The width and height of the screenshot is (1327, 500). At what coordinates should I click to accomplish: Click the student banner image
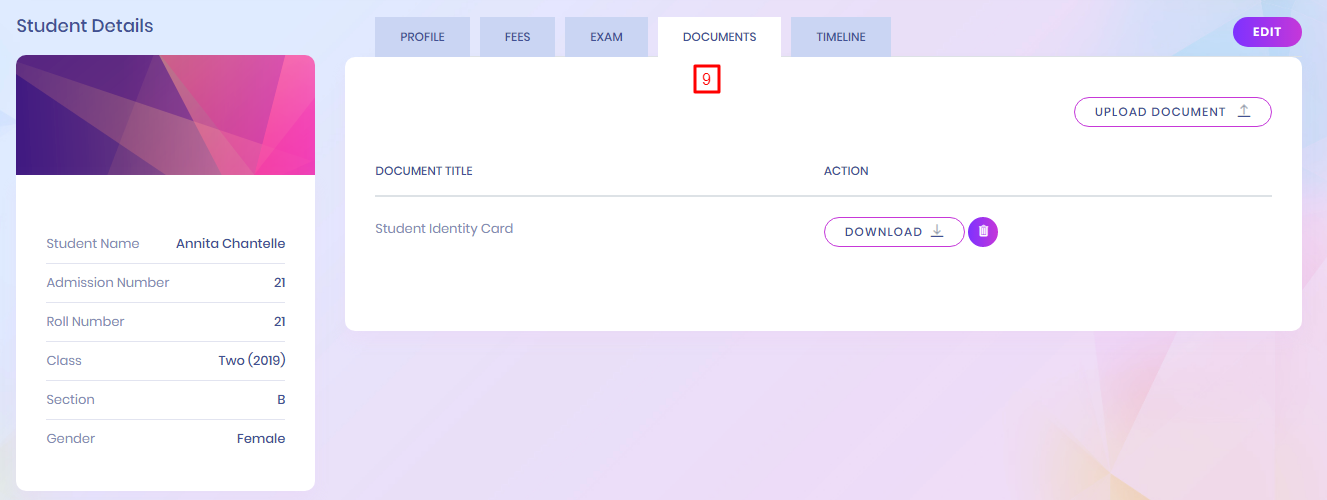point(165,115)
